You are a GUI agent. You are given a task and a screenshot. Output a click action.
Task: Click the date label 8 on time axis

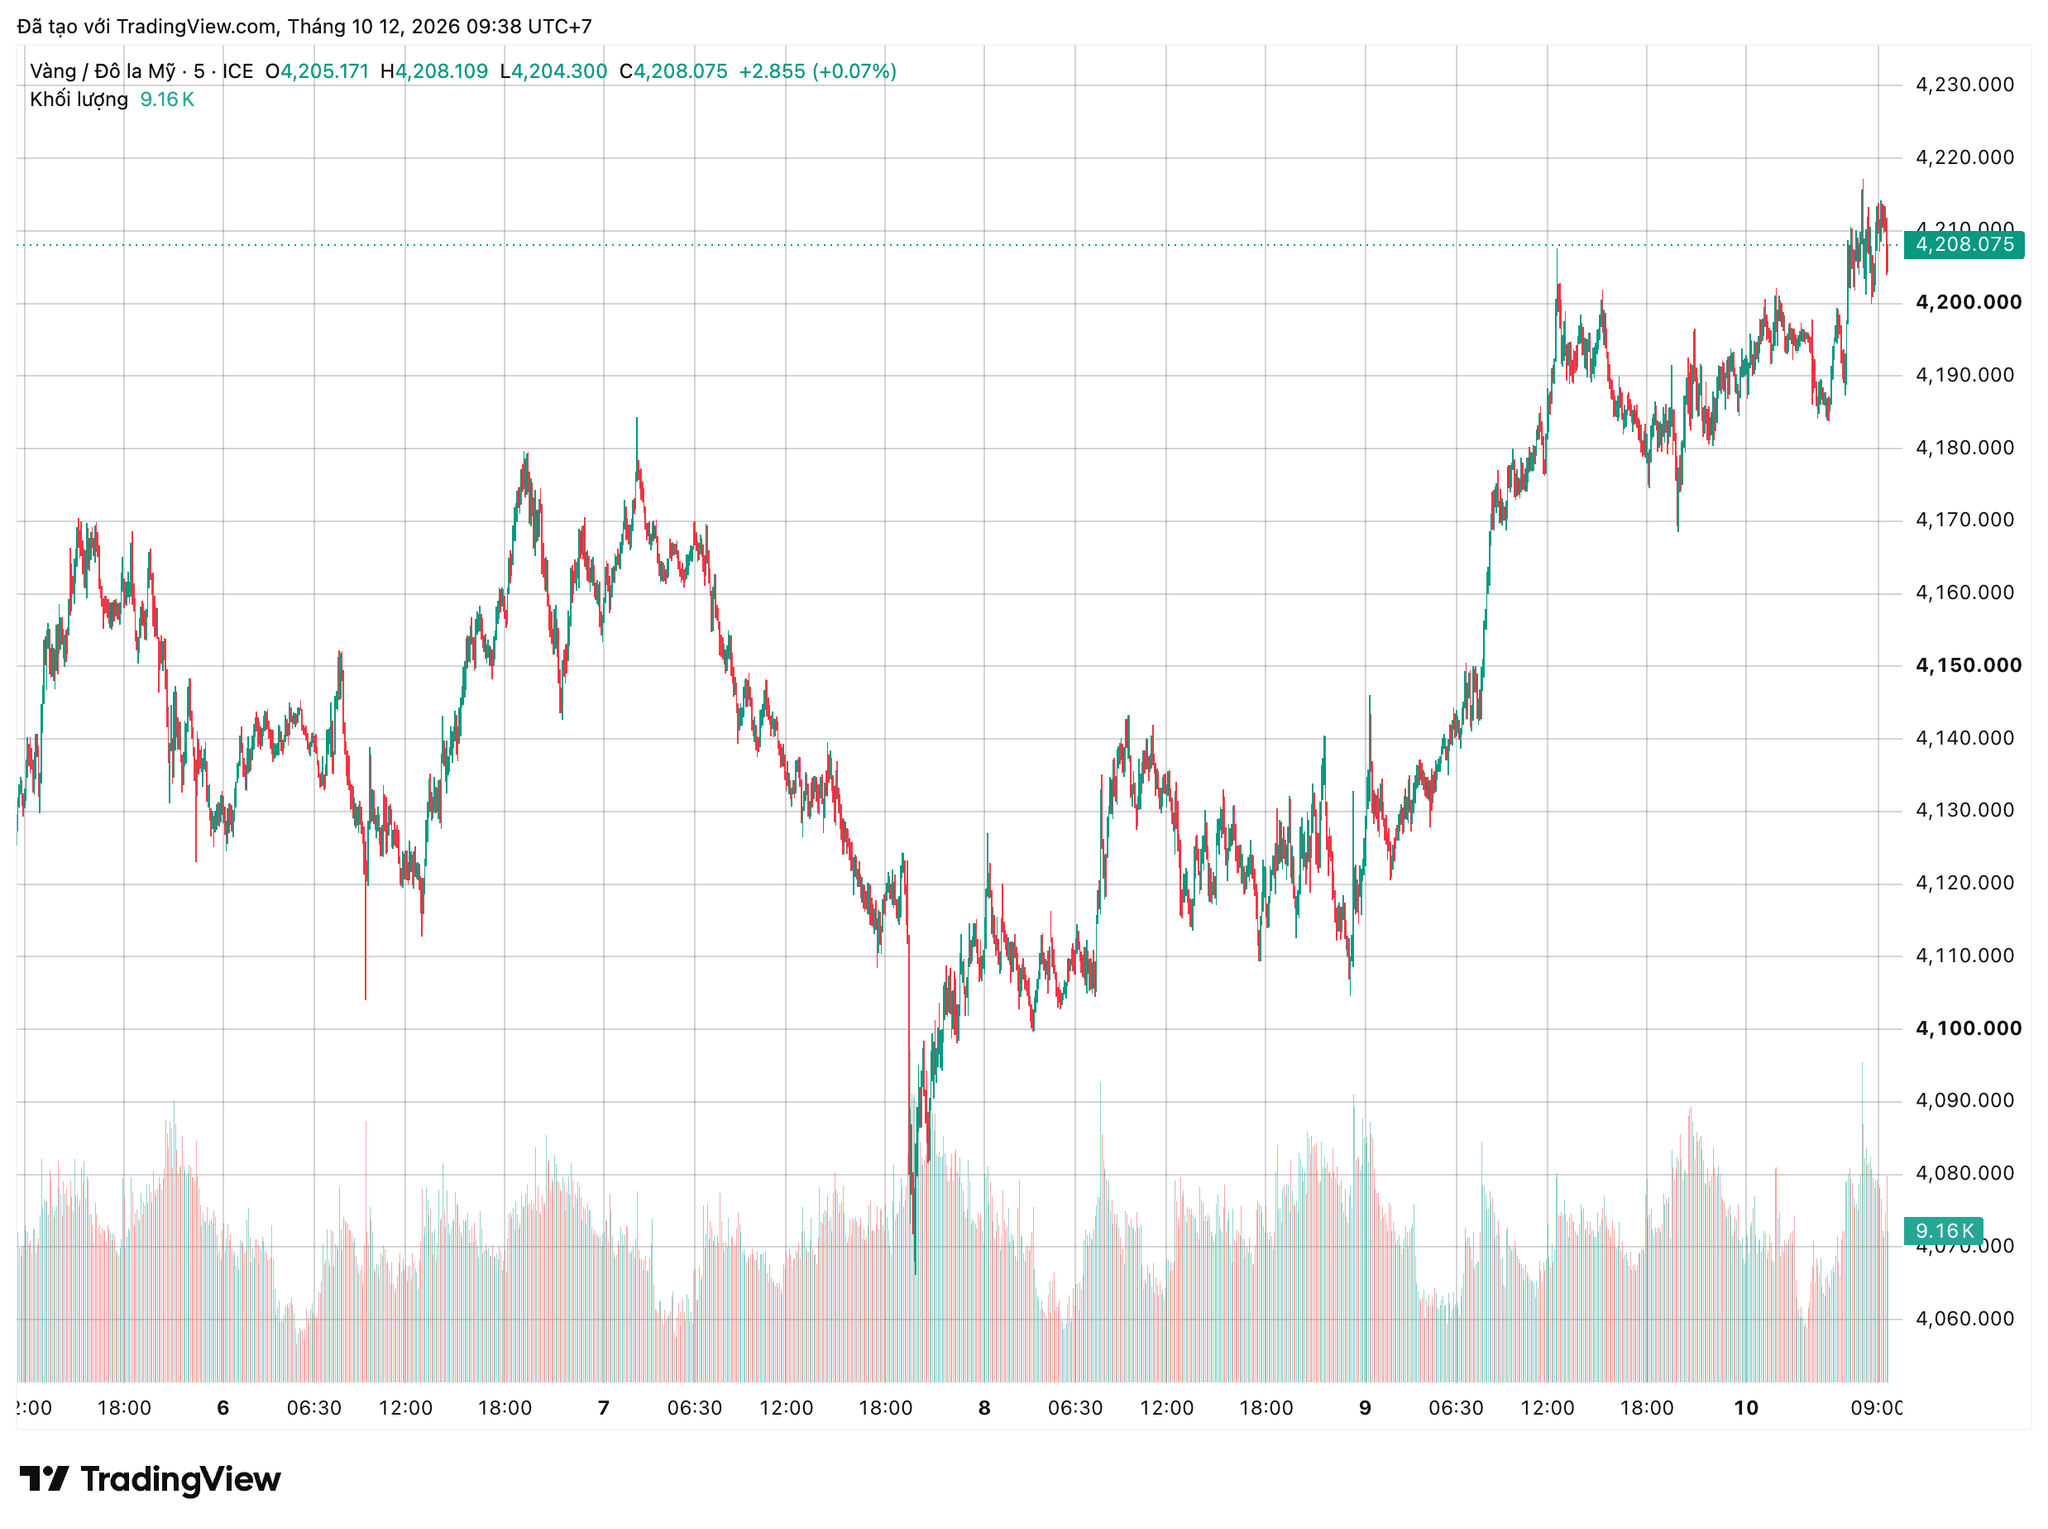[984, 1408]
